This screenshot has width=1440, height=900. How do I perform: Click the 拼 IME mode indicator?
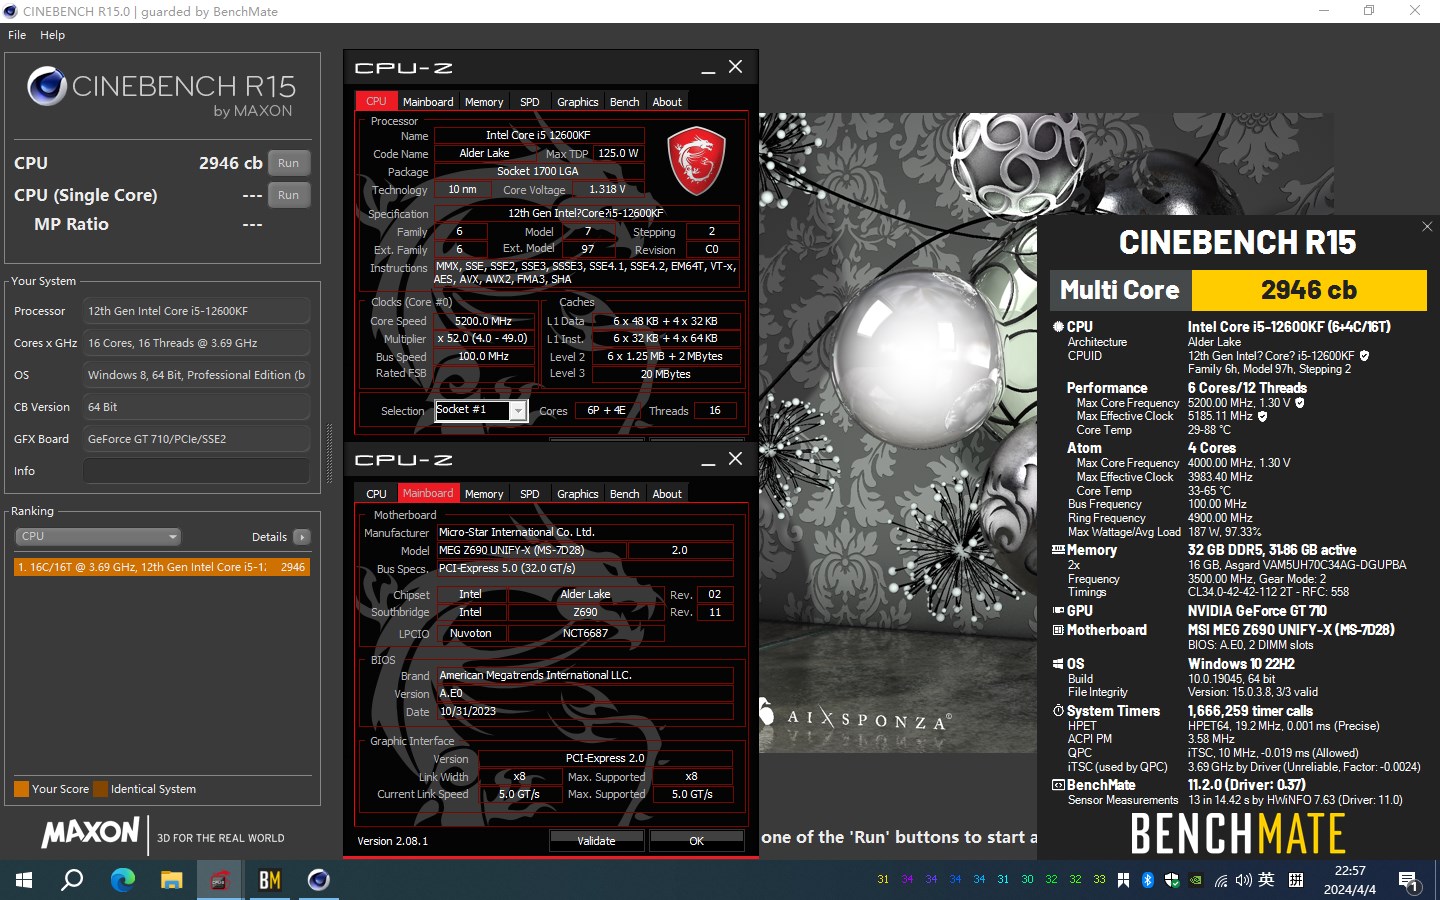(1296, 880)
